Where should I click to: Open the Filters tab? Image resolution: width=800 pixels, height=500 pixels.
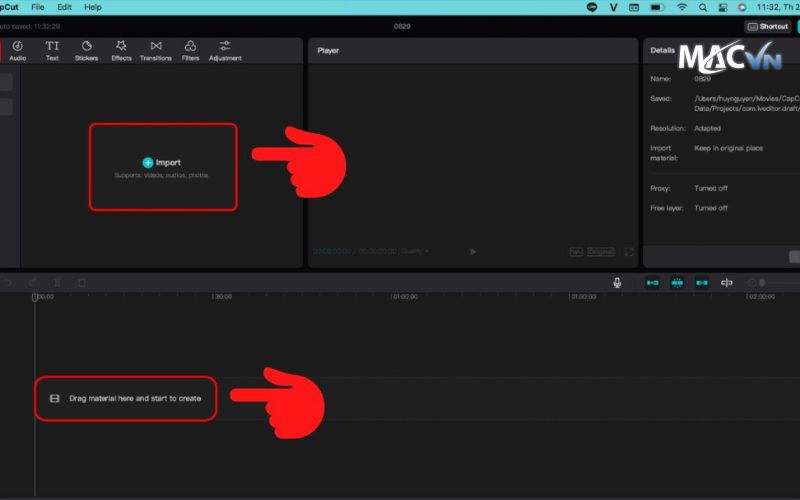[190, 51]
